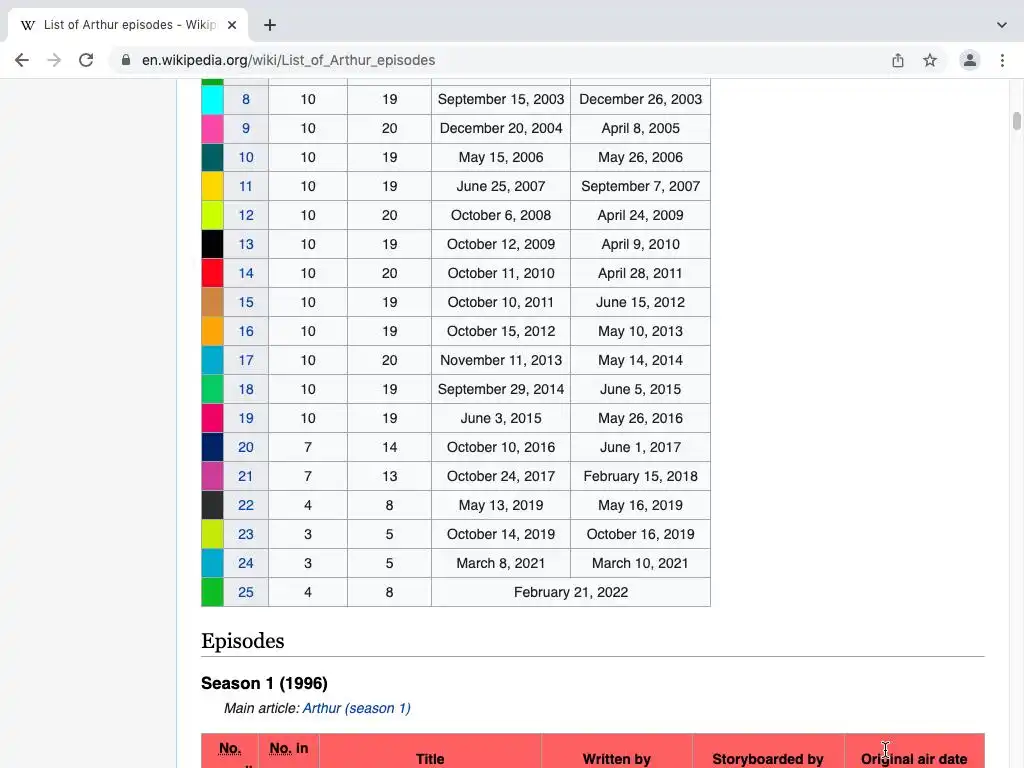This screenshot has height=768, width=1024.
Task: Open the season 8 link
Action: click(x=246, y=99)
